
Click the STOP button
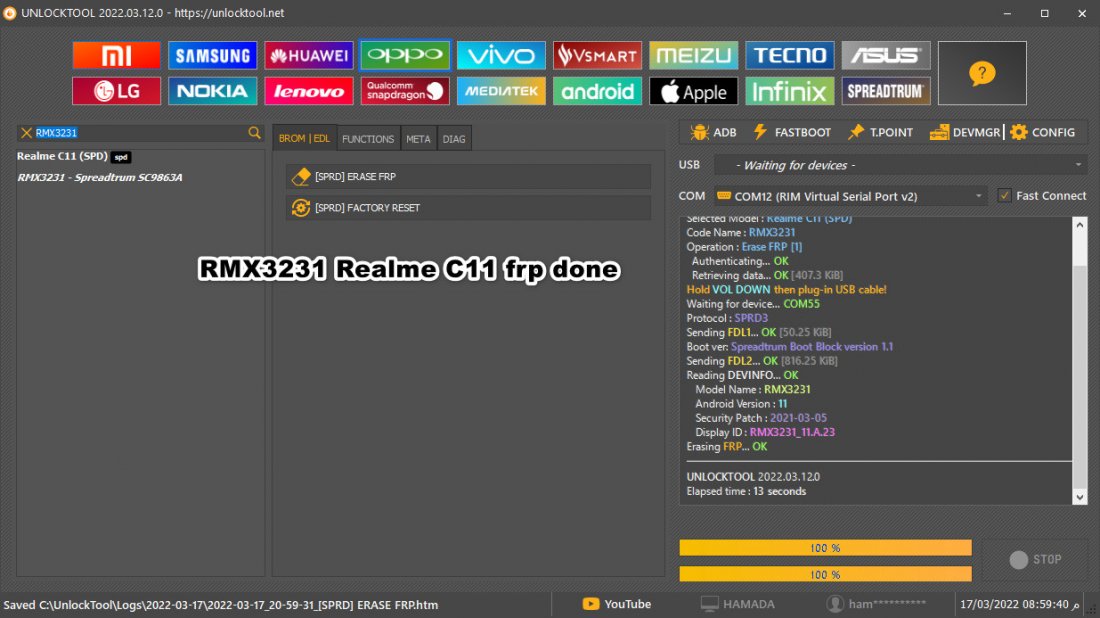tap(1035, 559)
